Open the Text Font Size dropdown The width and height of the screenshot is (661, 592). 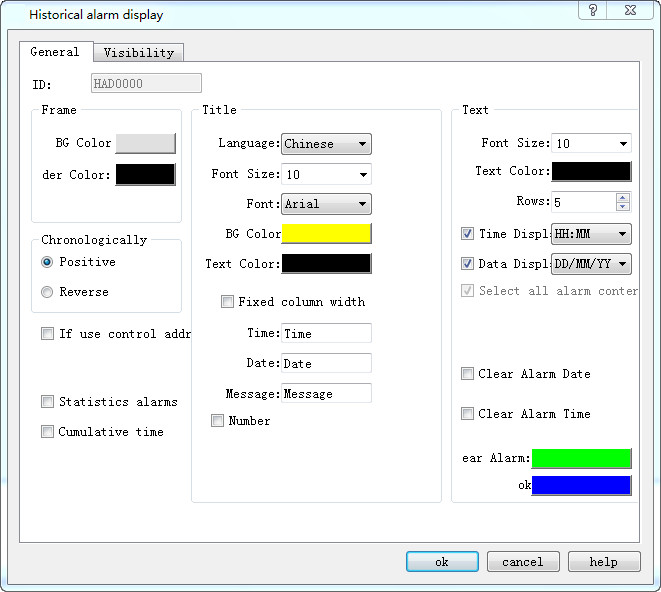(591, 143)
